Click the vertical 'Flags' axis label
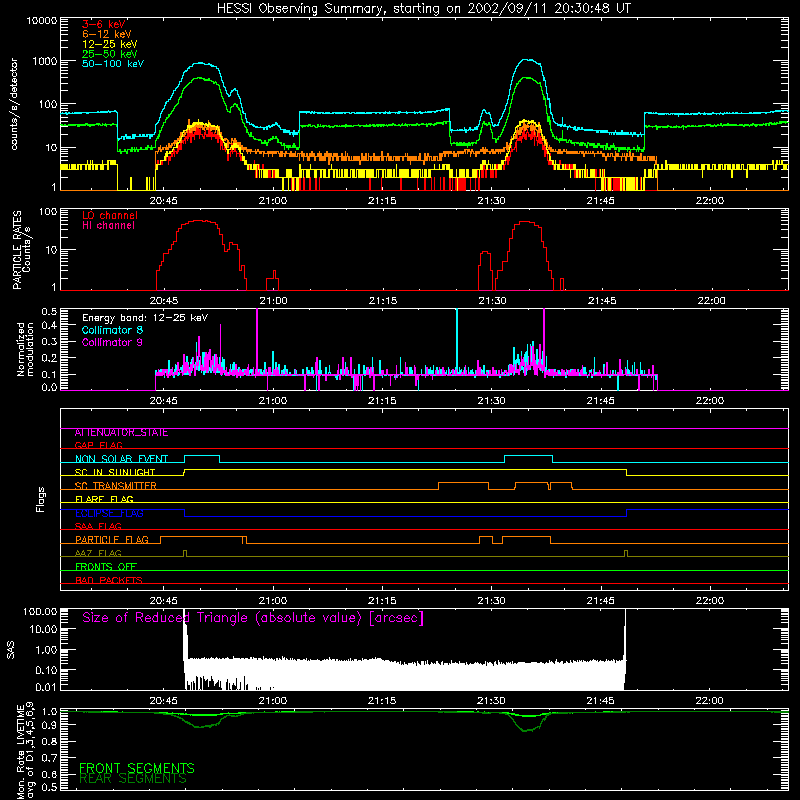The image size is (800, 800). 41,499
